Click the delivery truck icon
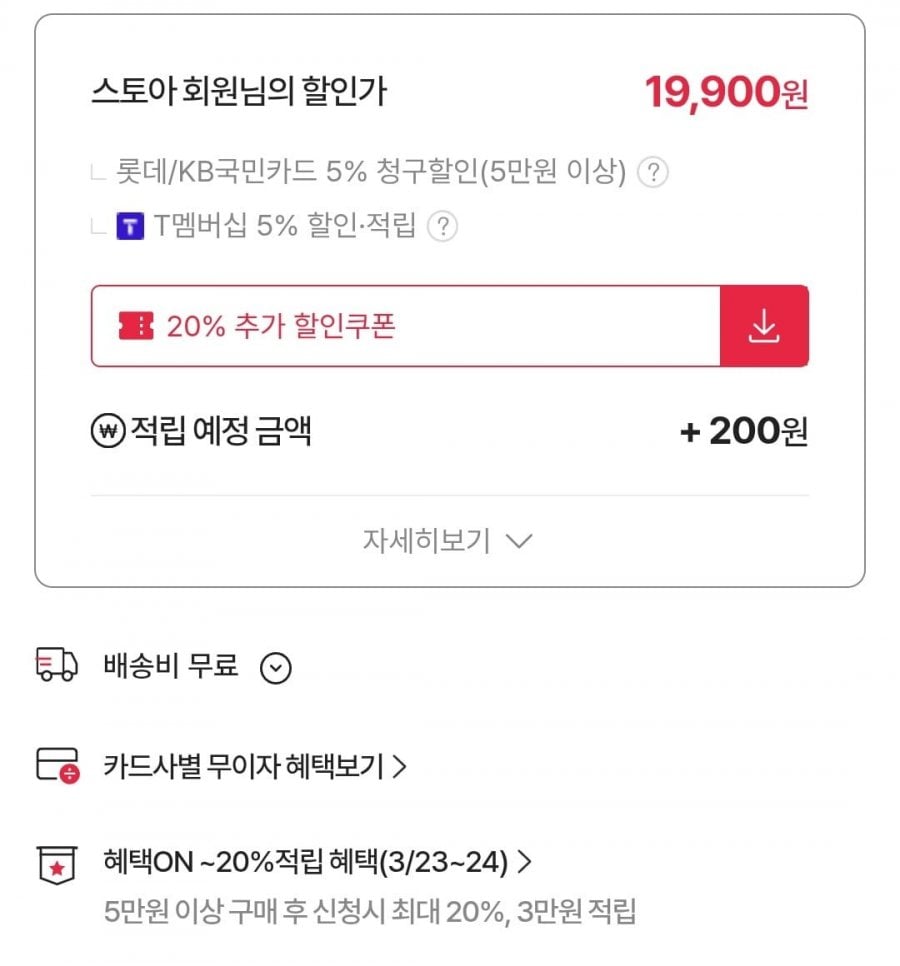Screen dimensions: 900x966 click(56, 665)
